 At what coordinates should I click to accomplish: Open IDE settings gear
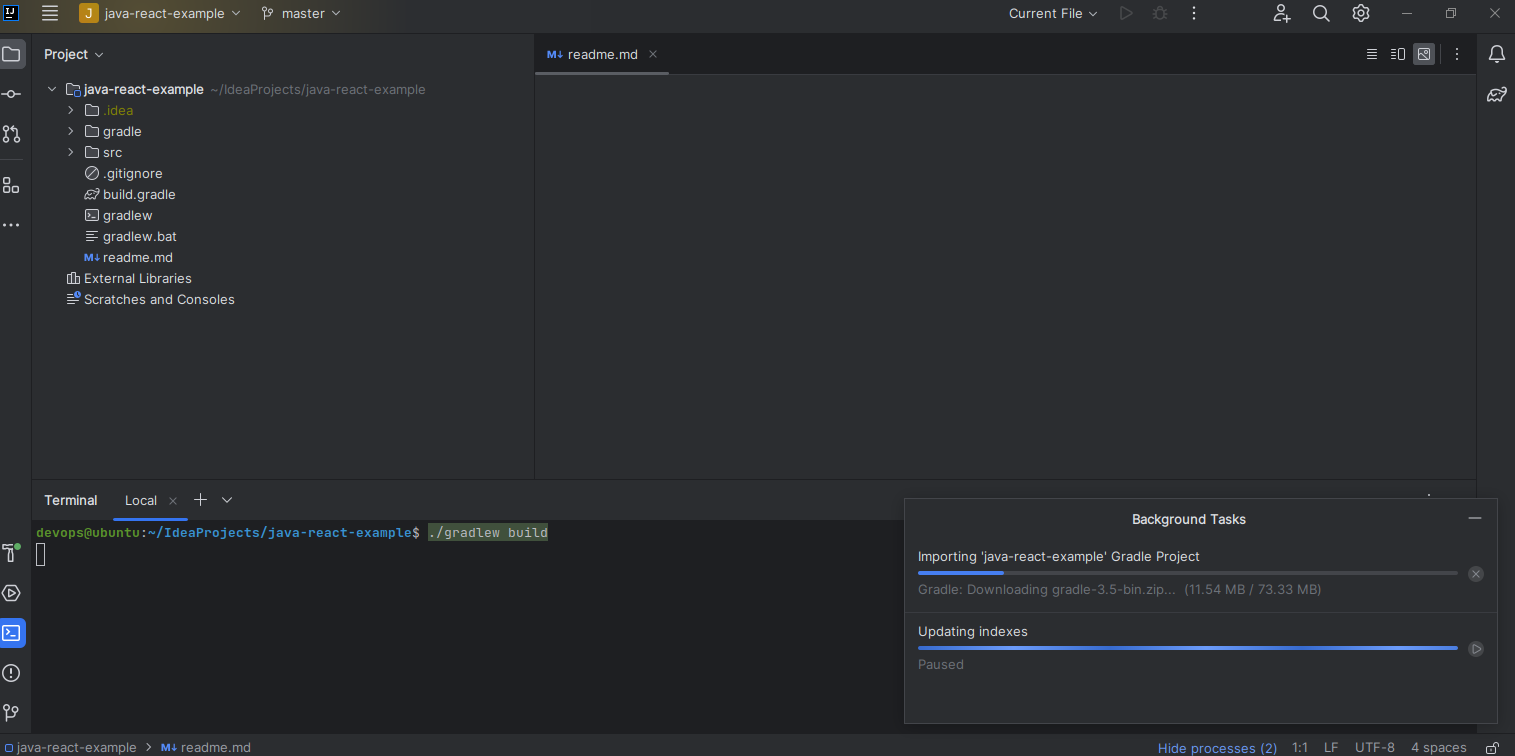point(1361,13)
